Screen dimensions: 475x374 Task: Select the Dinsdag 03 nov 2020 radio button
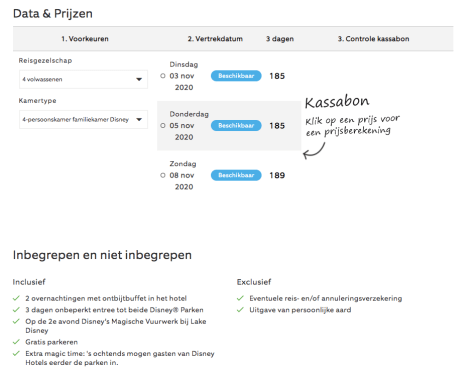[163, 76]
